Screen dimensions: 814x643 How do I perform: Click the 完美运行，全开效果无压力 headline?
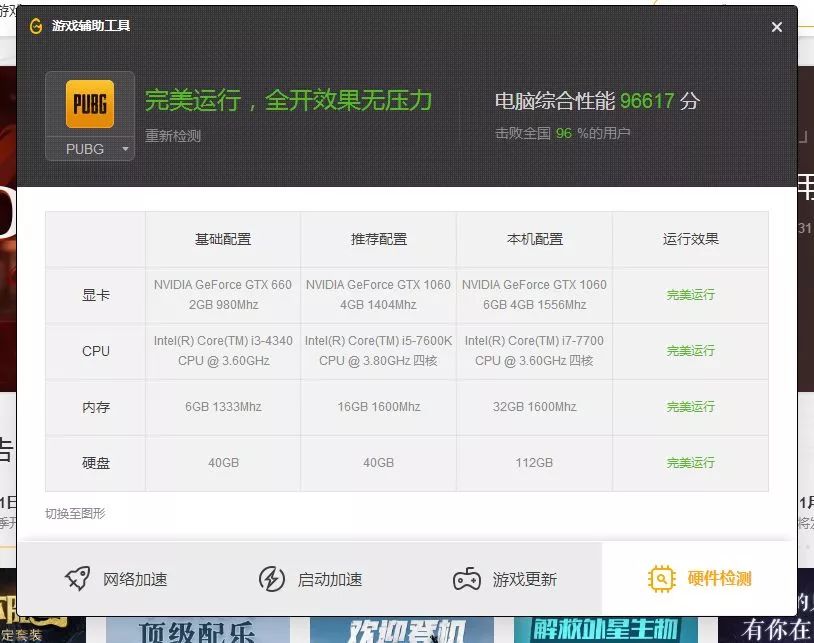(288, 100)
